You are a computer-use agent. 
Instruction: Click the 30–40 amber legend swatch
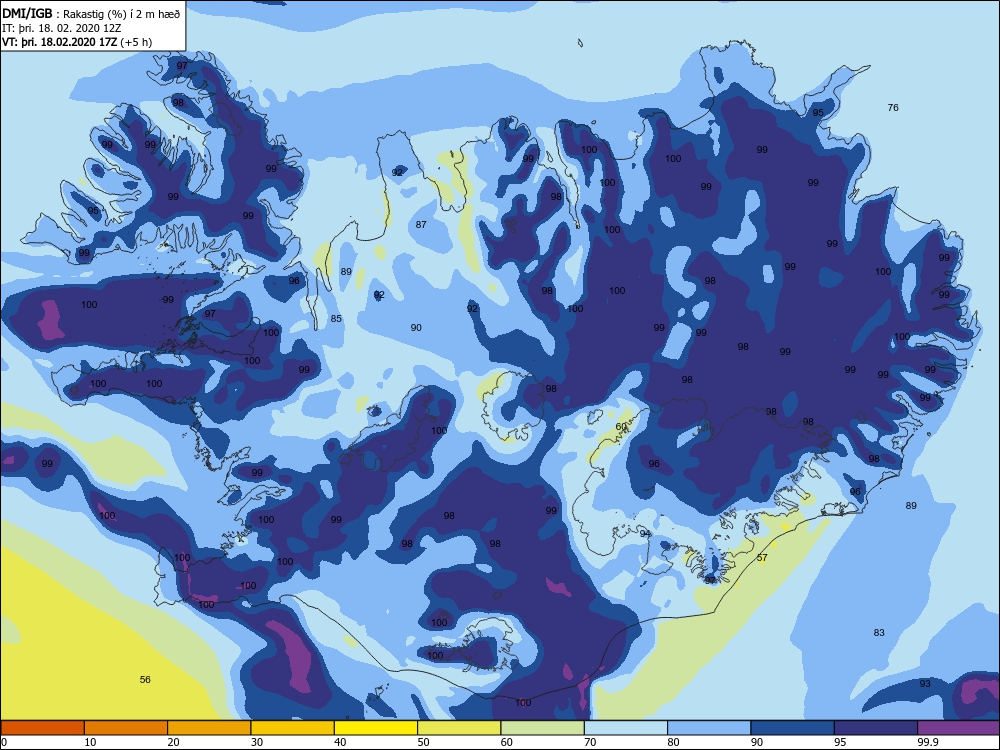[x=293, y=728]
